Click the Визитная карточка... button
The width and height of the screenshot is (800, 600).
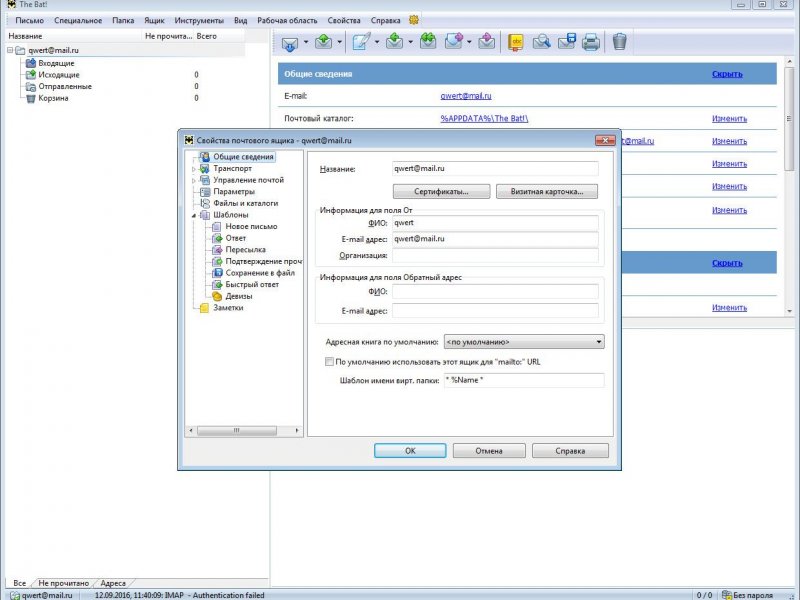coord(547,192)
